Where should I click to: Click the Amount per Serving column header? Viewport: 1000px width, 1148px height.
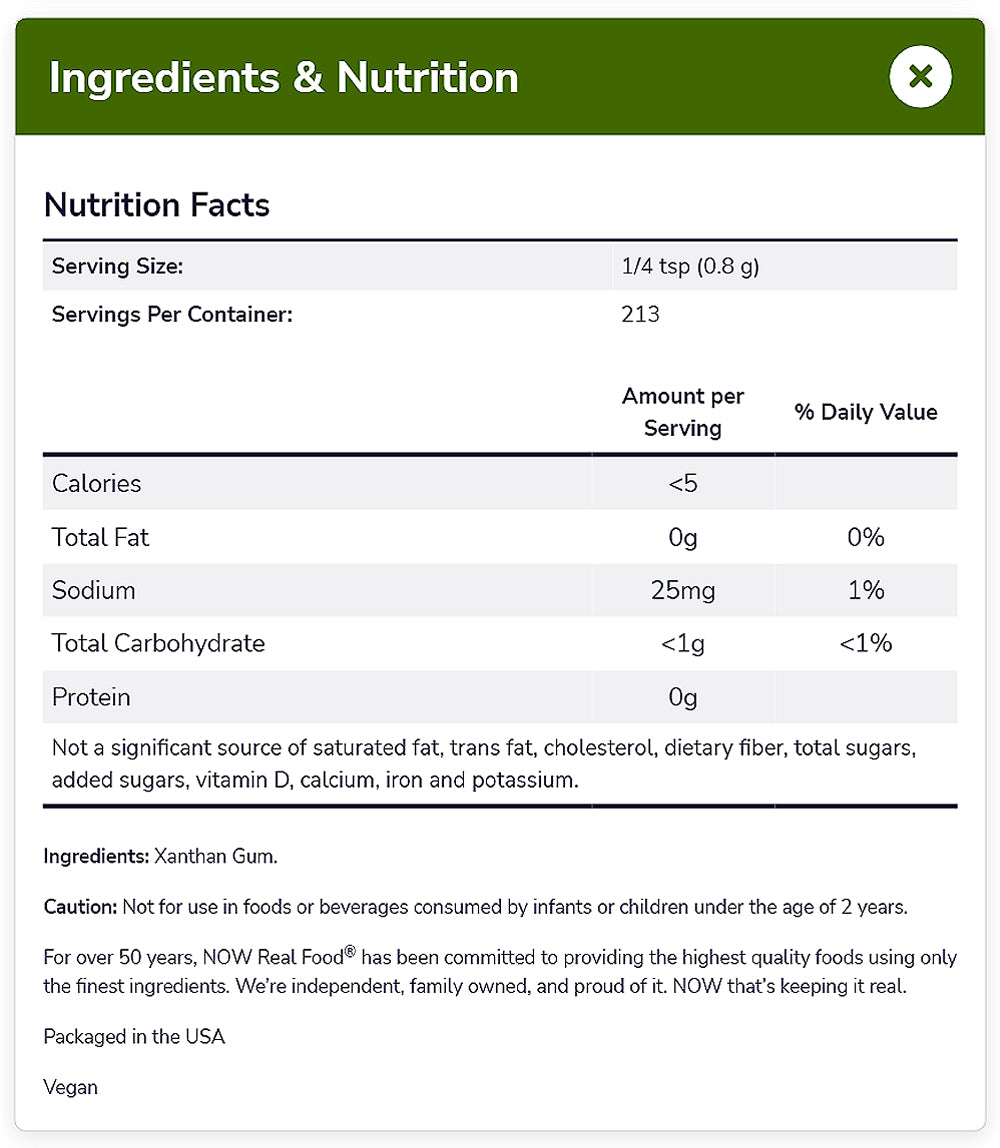(x=683, y=412)
